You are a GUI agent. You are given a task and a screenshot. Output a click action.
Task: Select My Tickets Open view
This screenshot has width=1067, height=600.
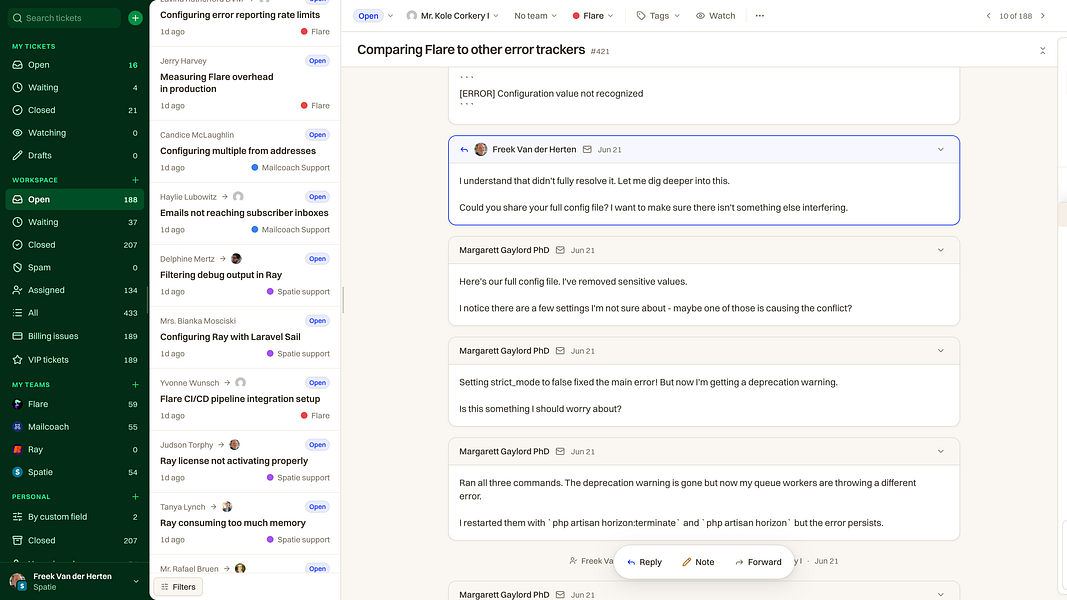coord(75,65)
